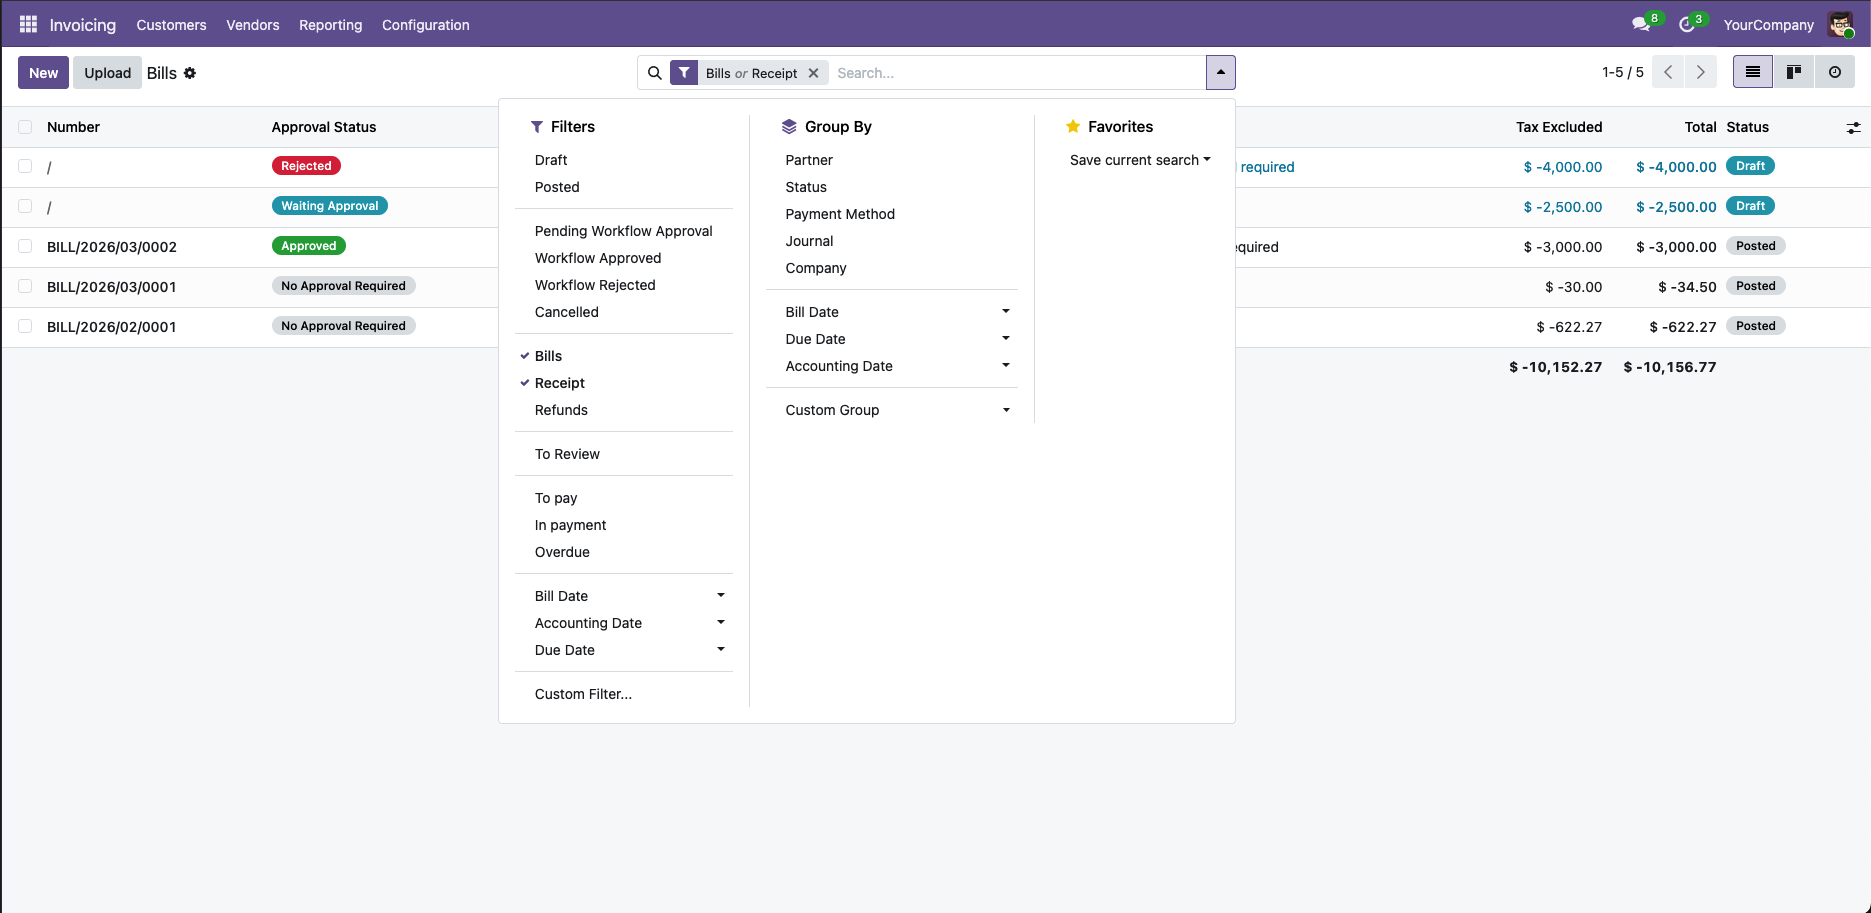Switch to Activity view
This screenshot has width=1871, height=913.
tap(1836, 72)
